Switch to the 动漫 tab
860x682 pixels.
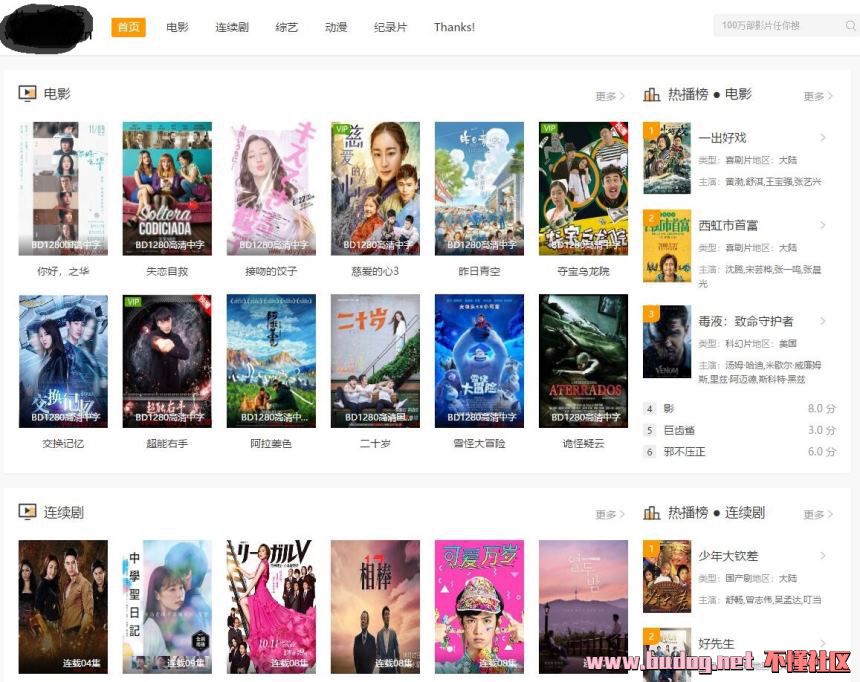coord(336,27)
